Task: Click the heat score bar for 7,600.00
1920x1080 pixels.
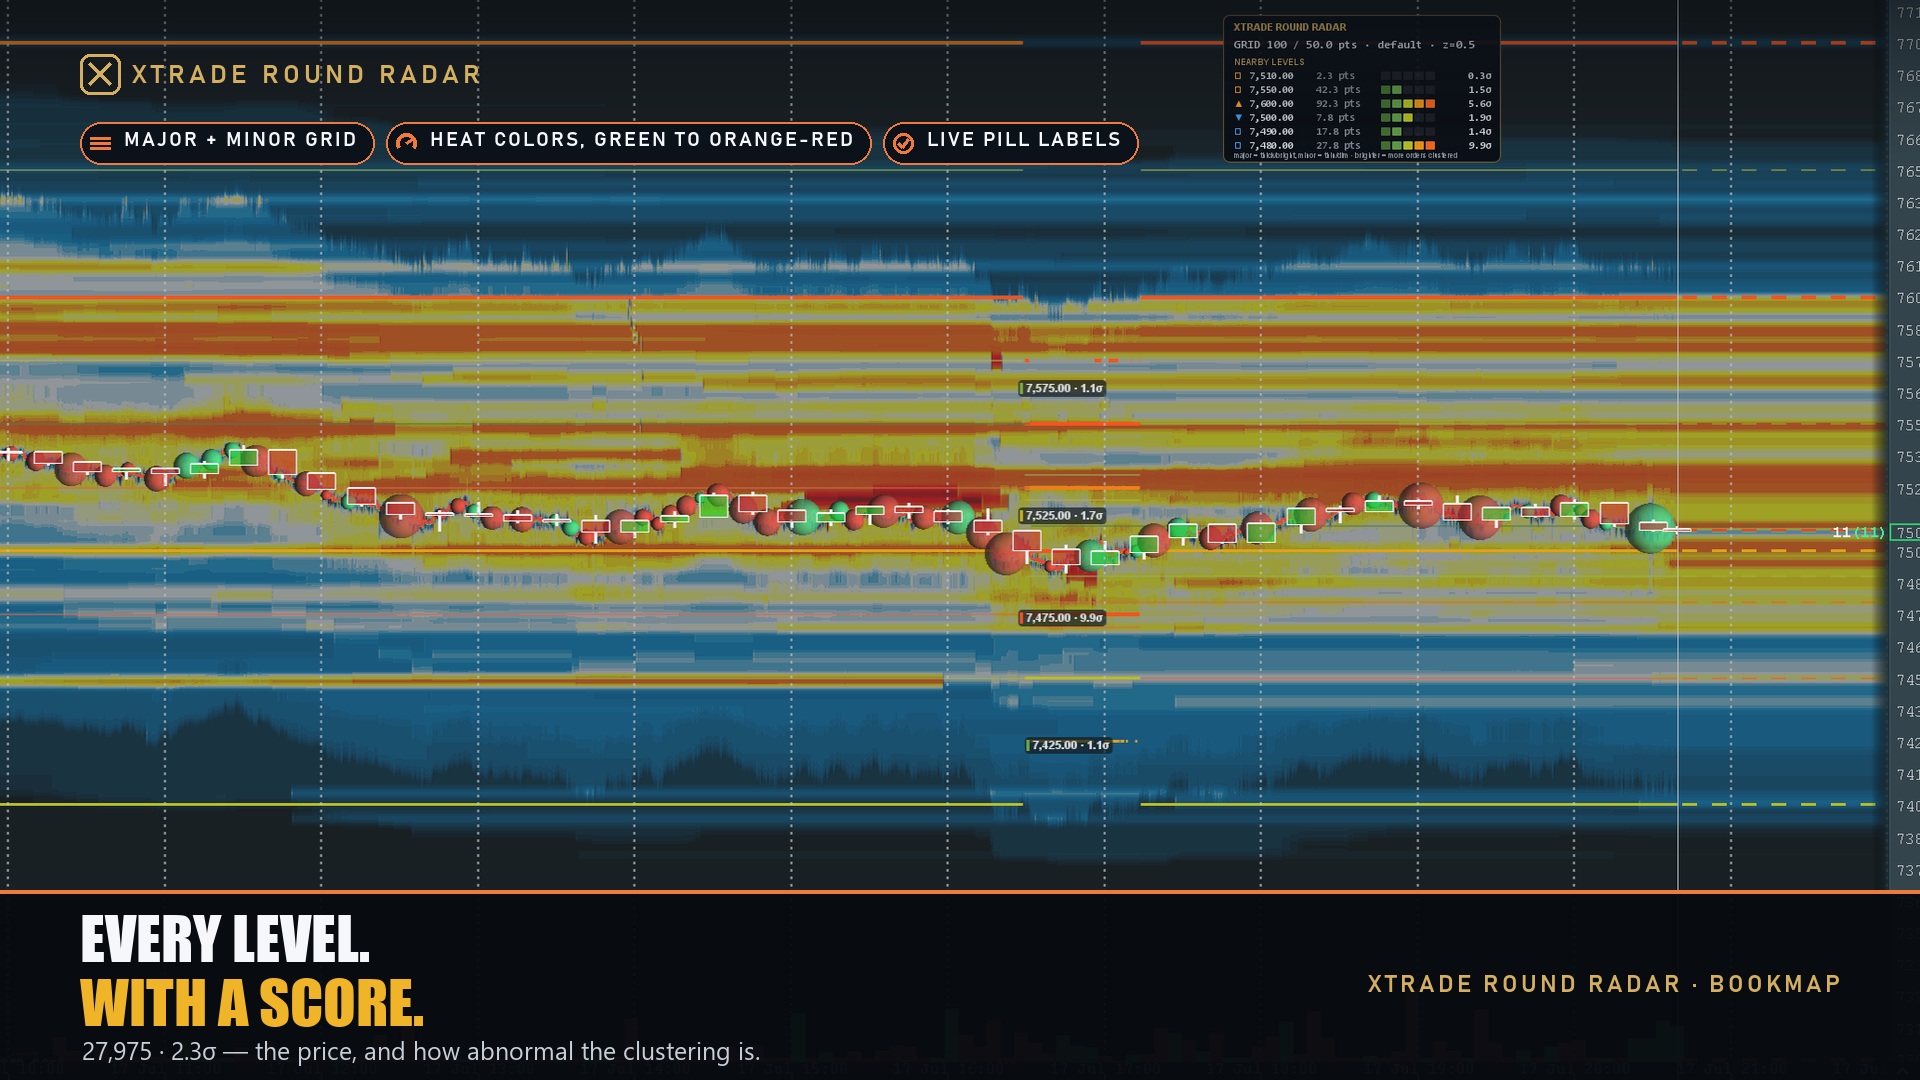Action: coord(1408,104)
